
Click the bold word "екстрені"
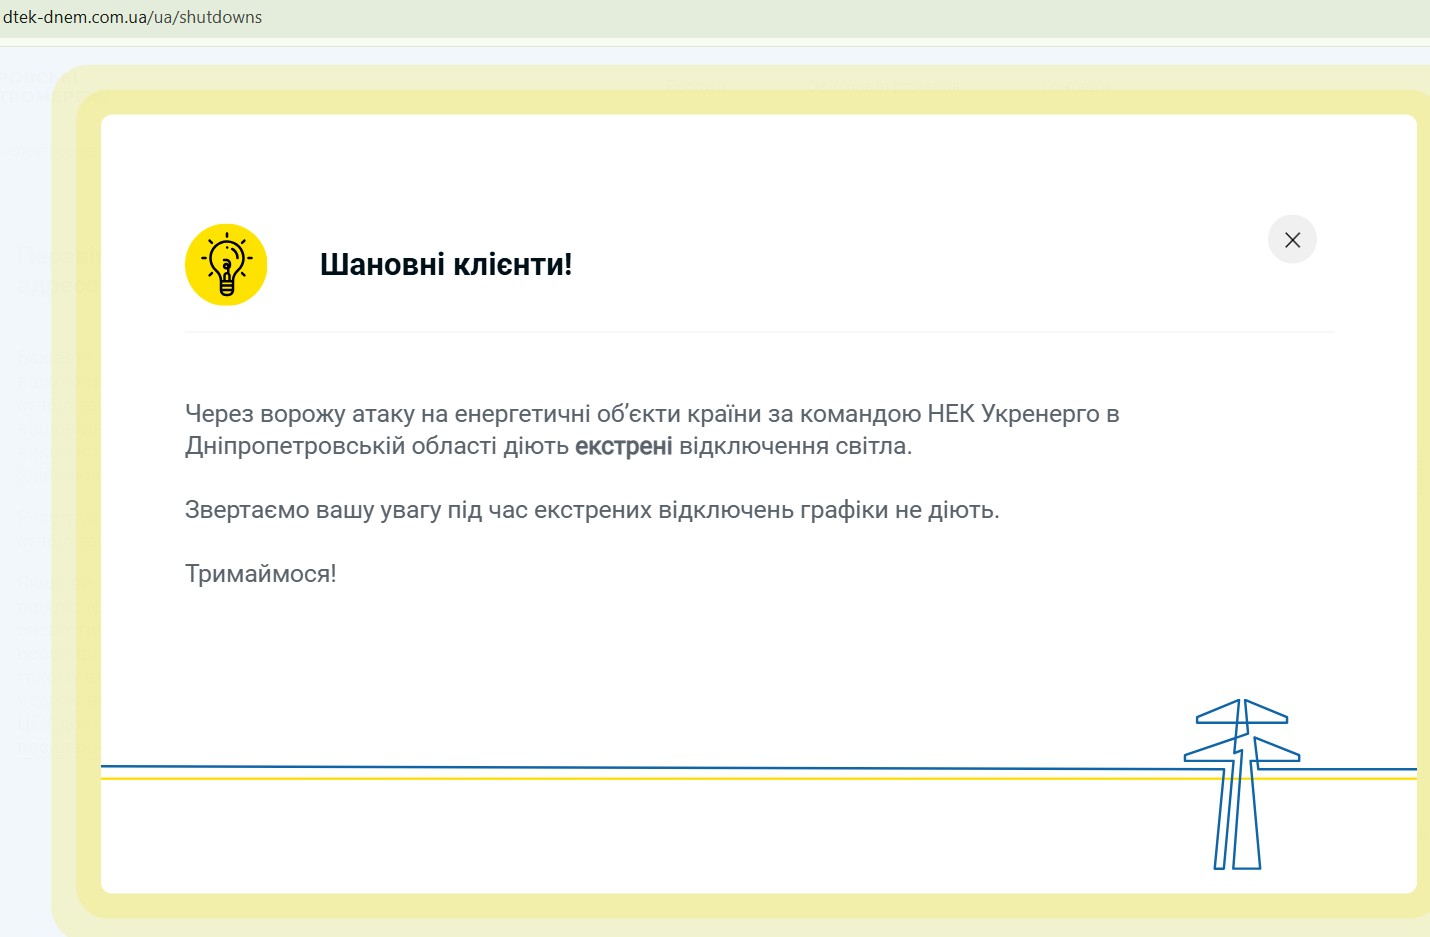pyautogui.click(x=623, y=446)
